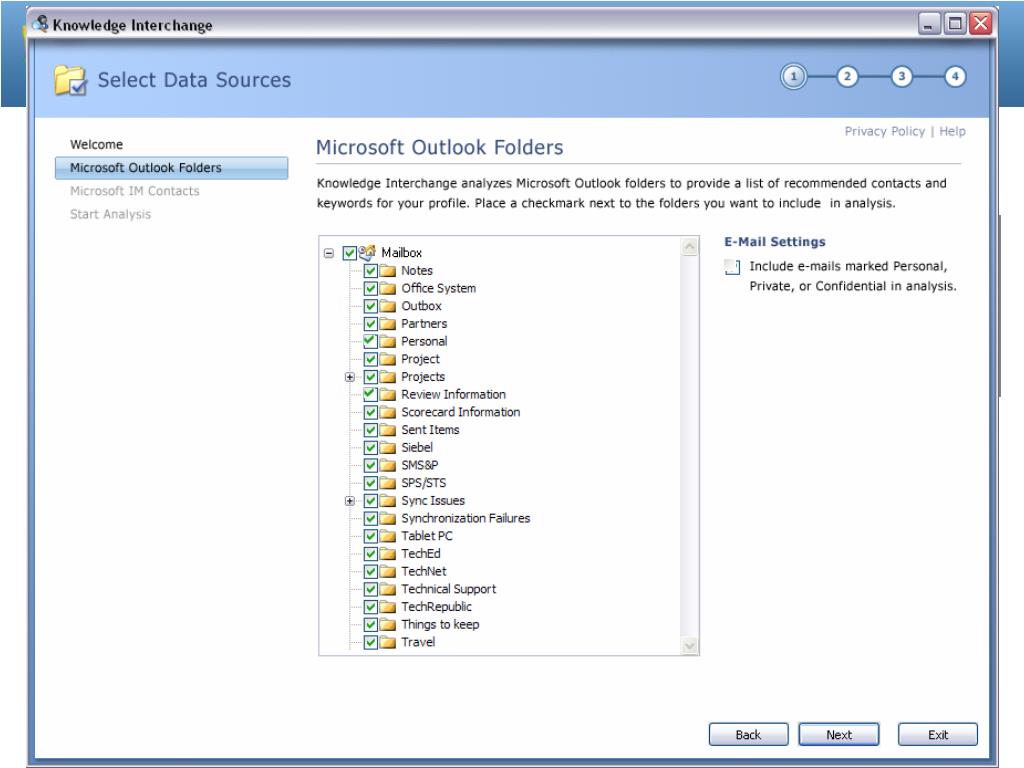Image resolution: width=1024 pixels, height=768 pixels.
Task: Uncheck the Travel folder checkbox
Action: pyautogui.click(x=371, y=642)
